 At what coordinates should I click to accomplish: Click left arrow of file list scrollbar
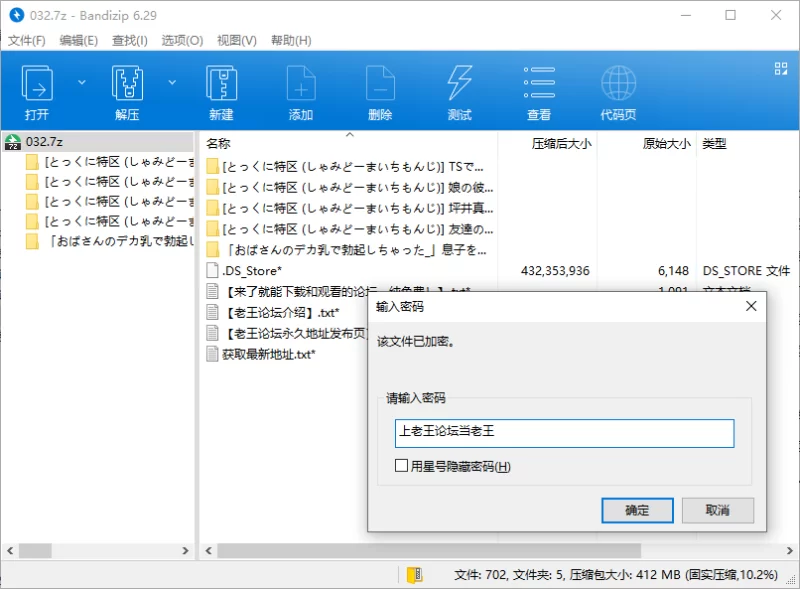pos(208,551)
